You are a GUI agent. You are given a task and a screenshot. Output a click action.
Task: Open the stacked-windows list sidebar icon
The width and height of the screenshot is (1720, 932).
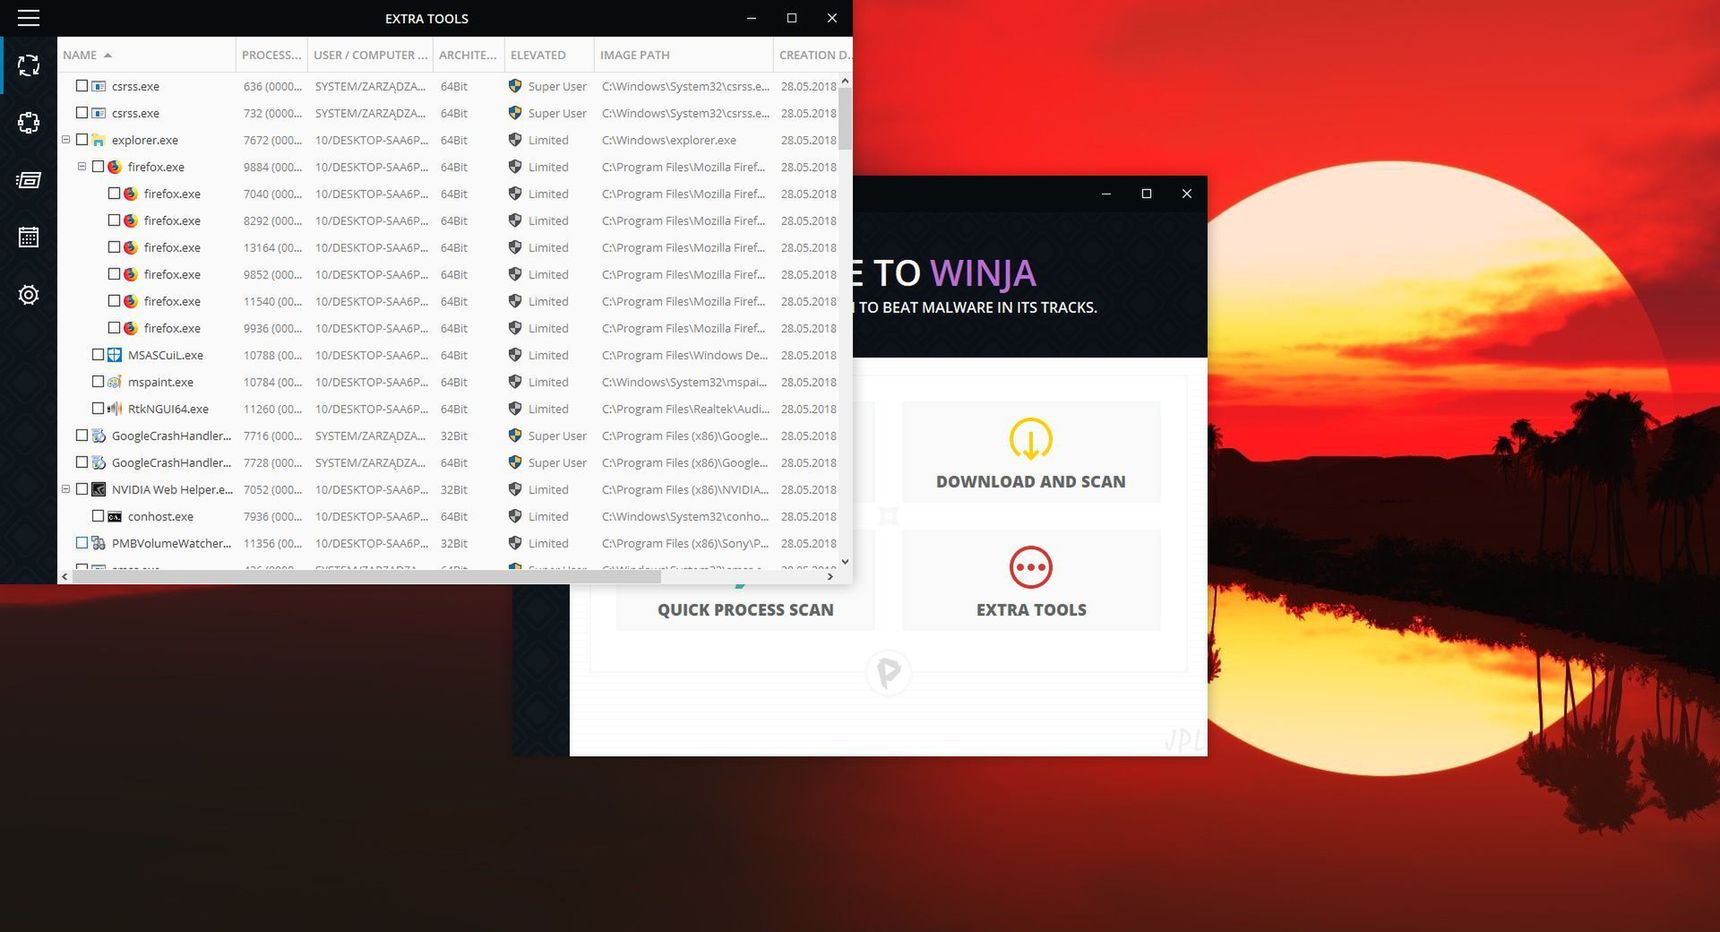pyautogui.click(x=29, y=180)
